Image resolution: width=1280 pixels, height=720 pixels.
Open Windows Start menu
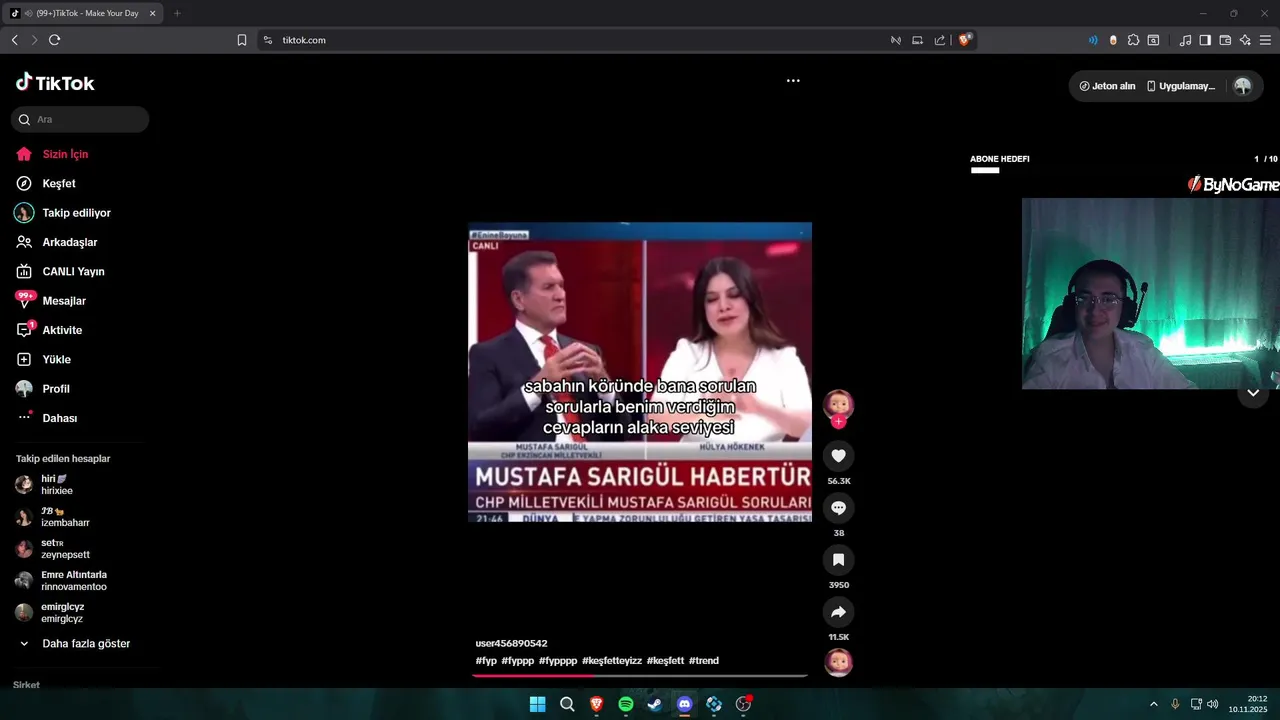(537, 704)
